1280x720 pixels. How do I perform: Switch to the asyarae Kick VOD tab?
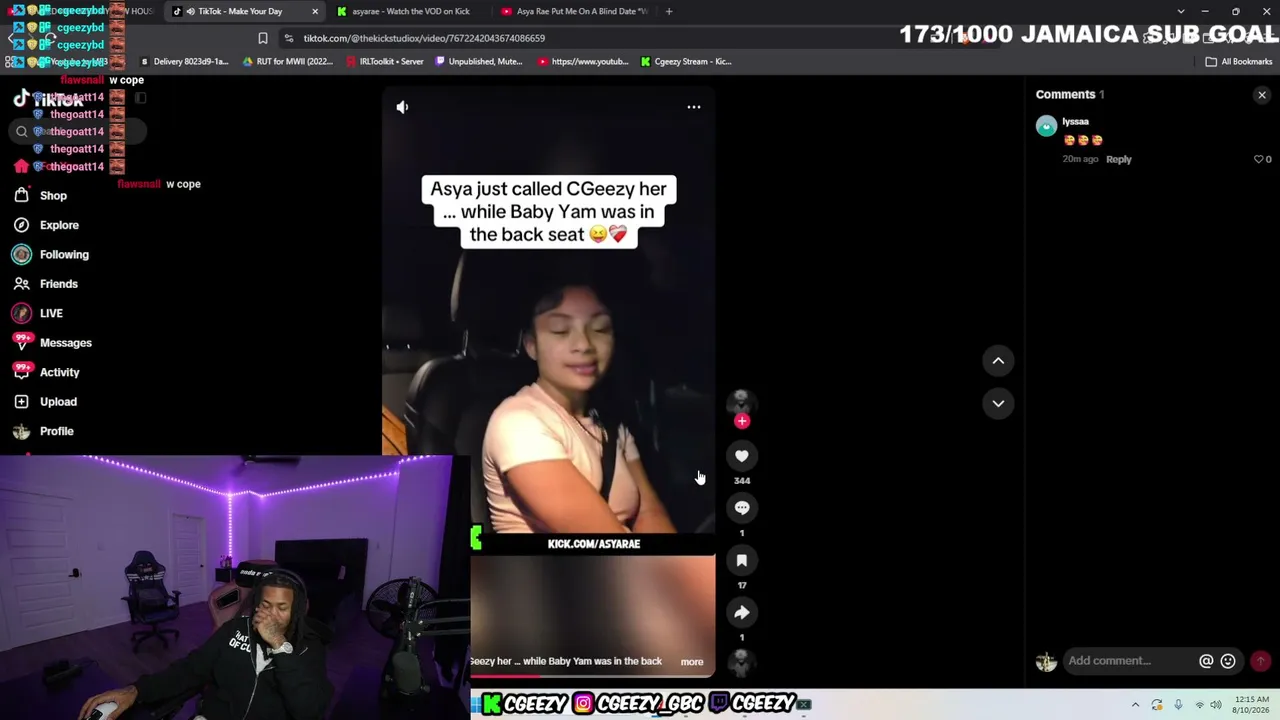click(x=410, y=11)
